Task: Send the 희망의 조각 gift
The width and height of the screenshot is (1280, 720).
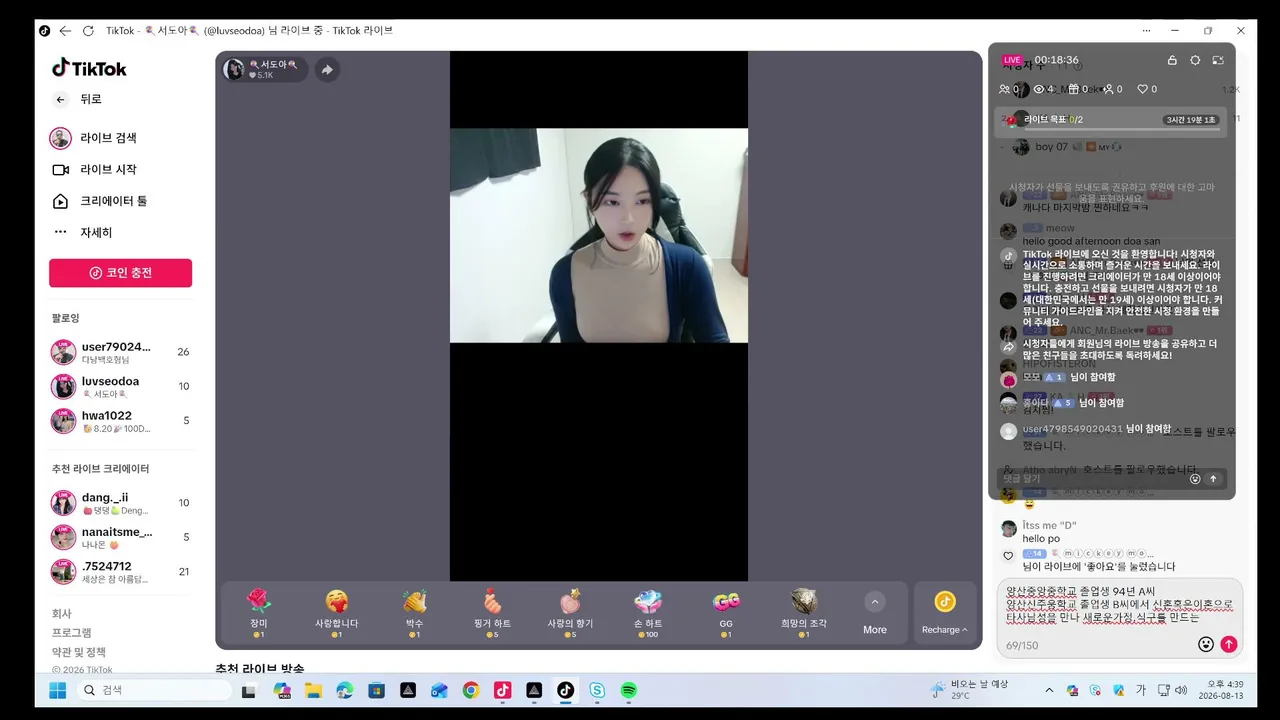Action: coord(804,612)
